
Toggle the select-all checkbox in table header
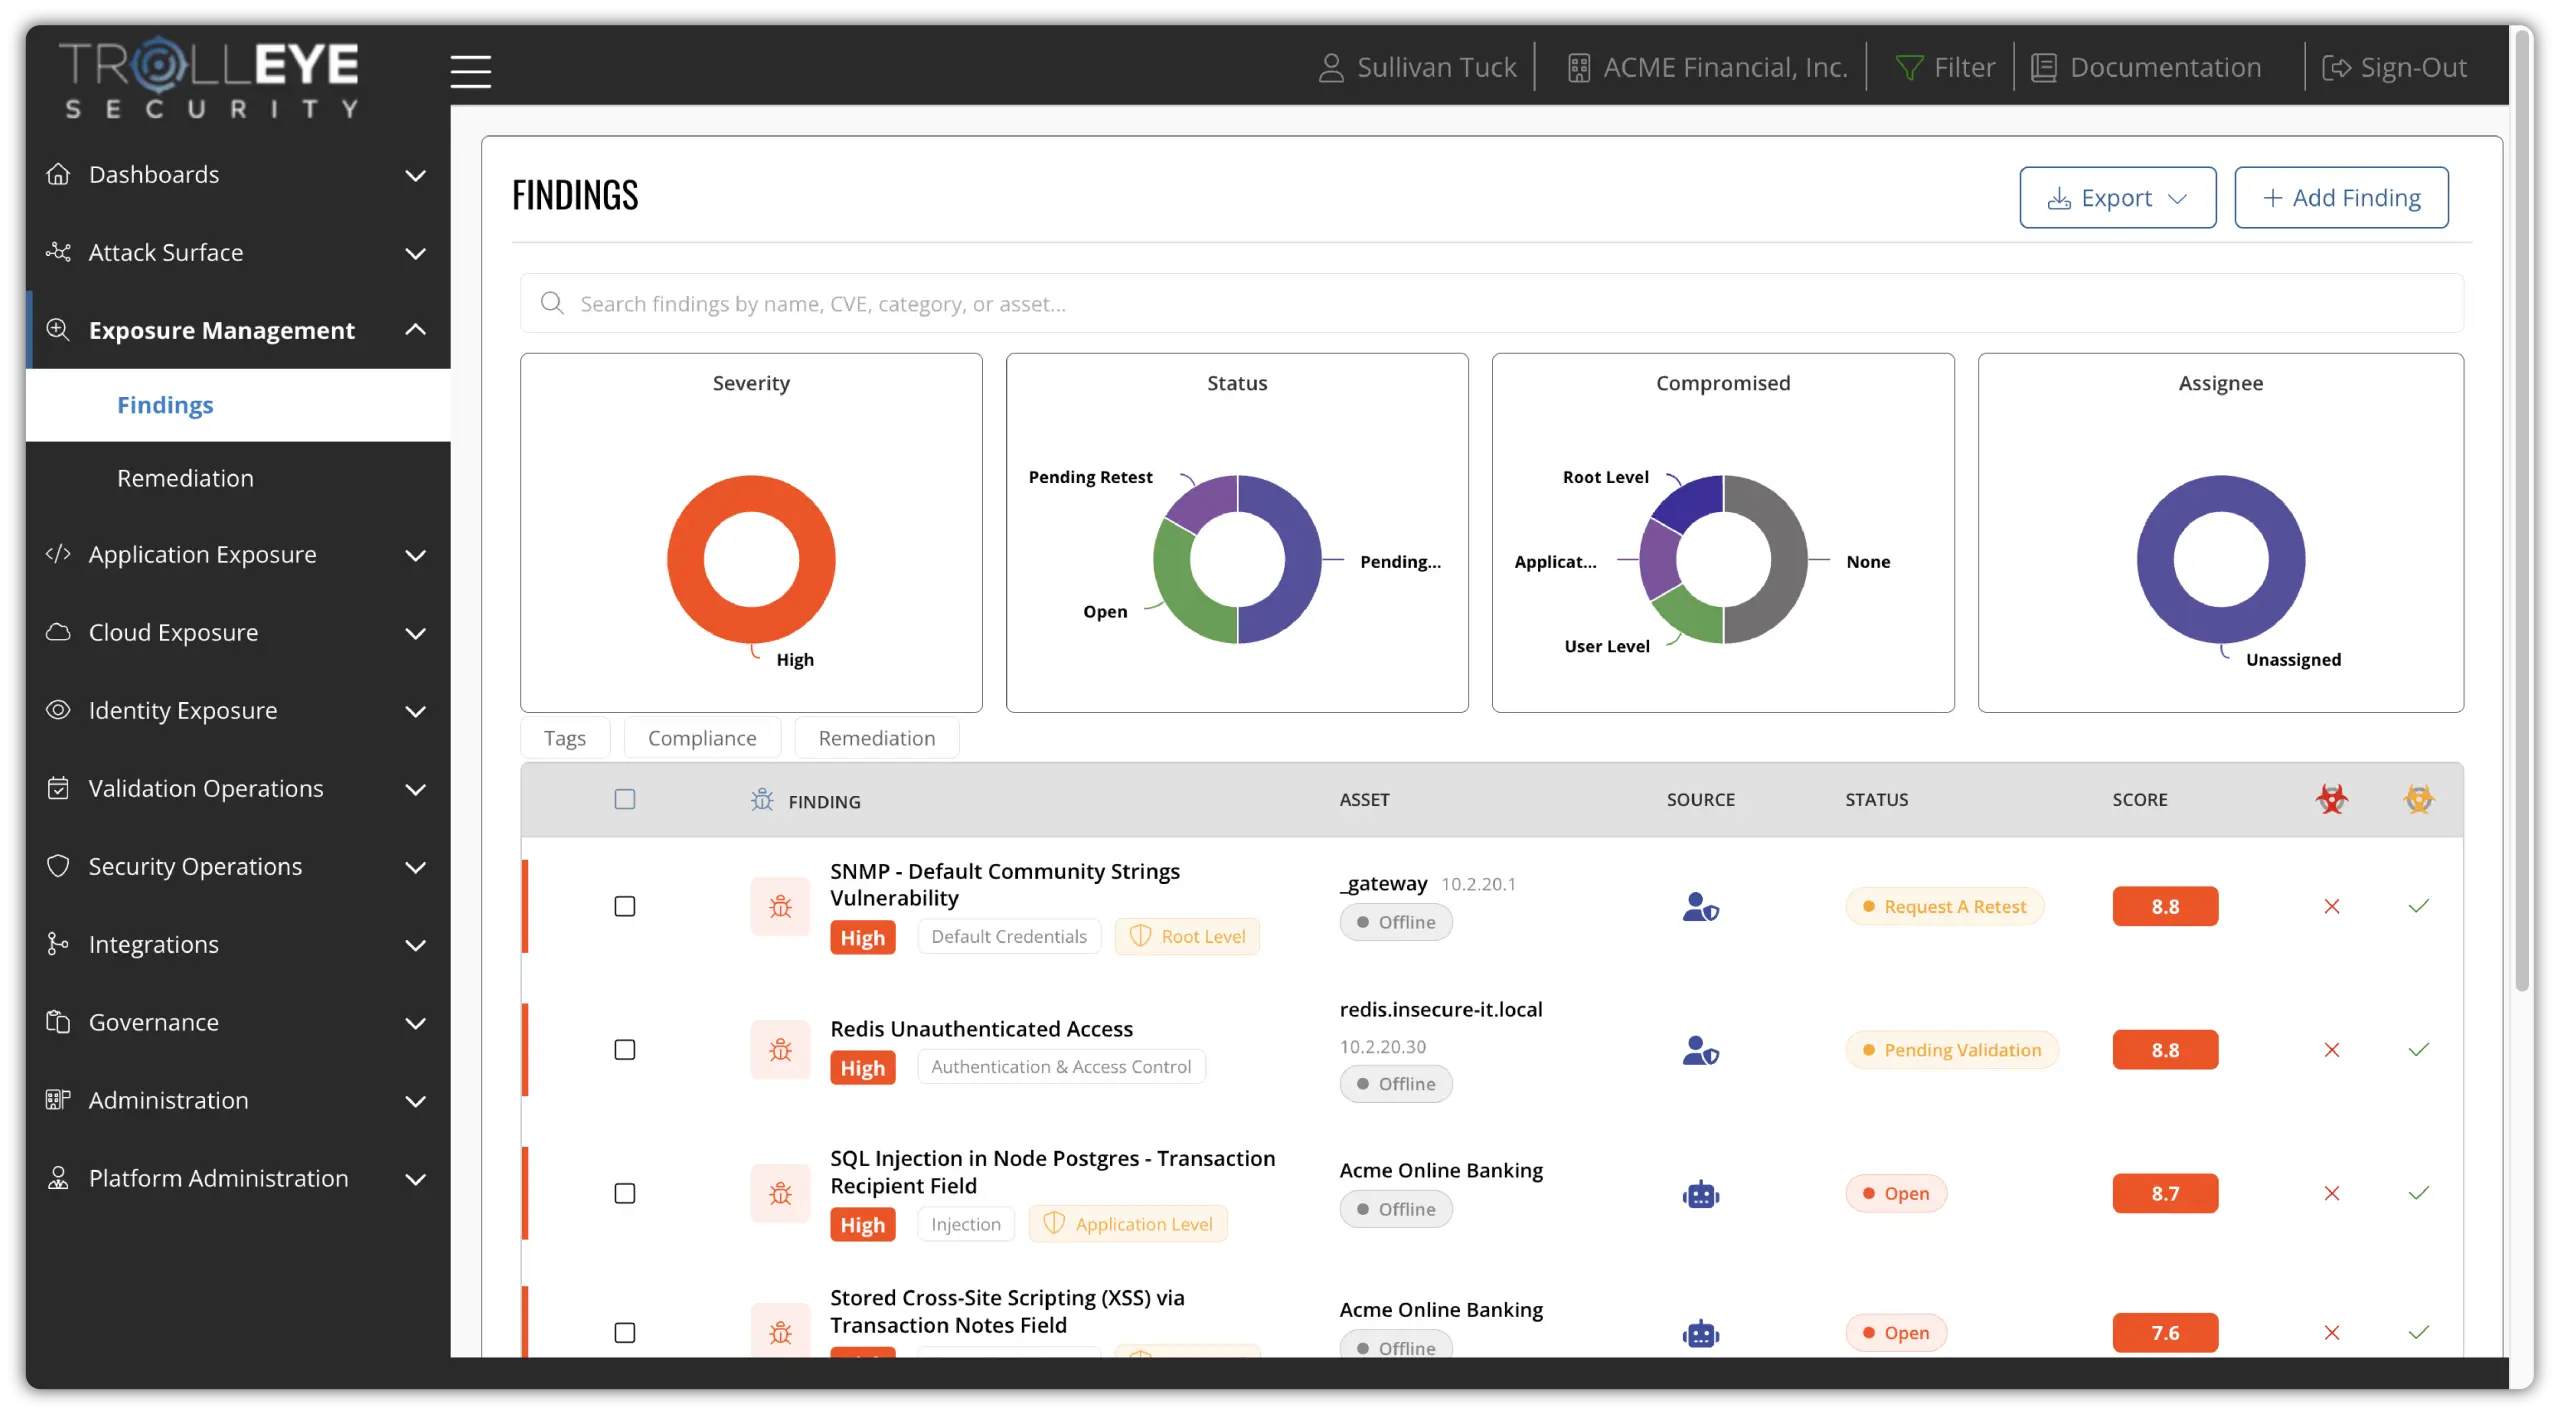coord(624,799)
